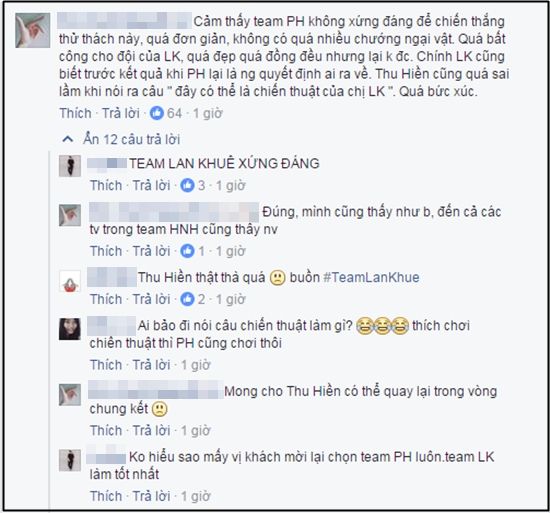Click Ẩn 12 câu trả lời text
The height and width of the screenshot is (513, 550).
(132, 140)
